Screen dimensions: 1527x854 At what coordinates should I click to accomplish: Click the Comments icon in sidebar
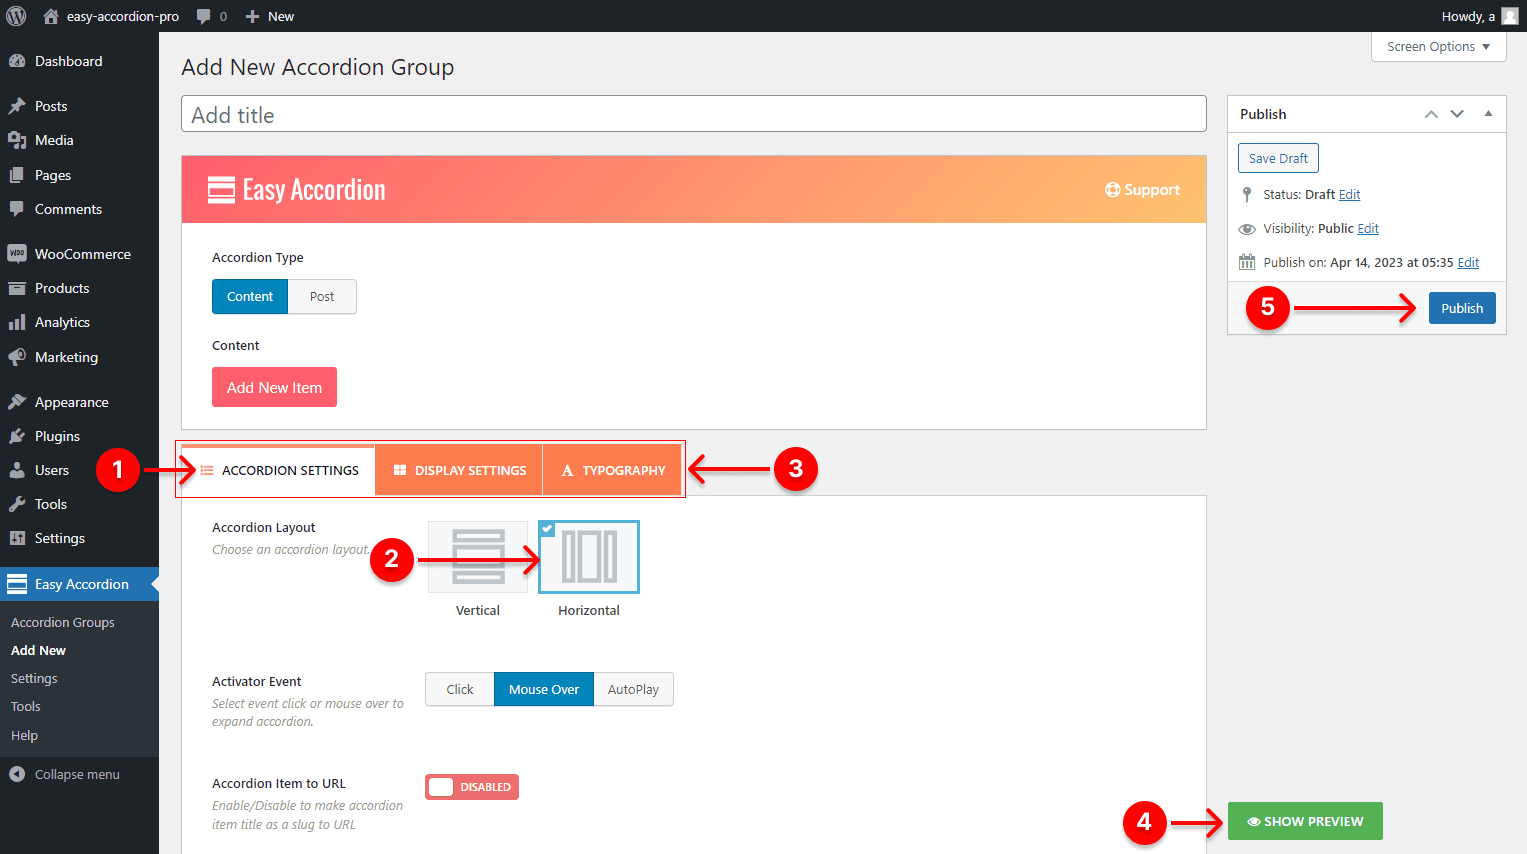click(x=17, y=209)
